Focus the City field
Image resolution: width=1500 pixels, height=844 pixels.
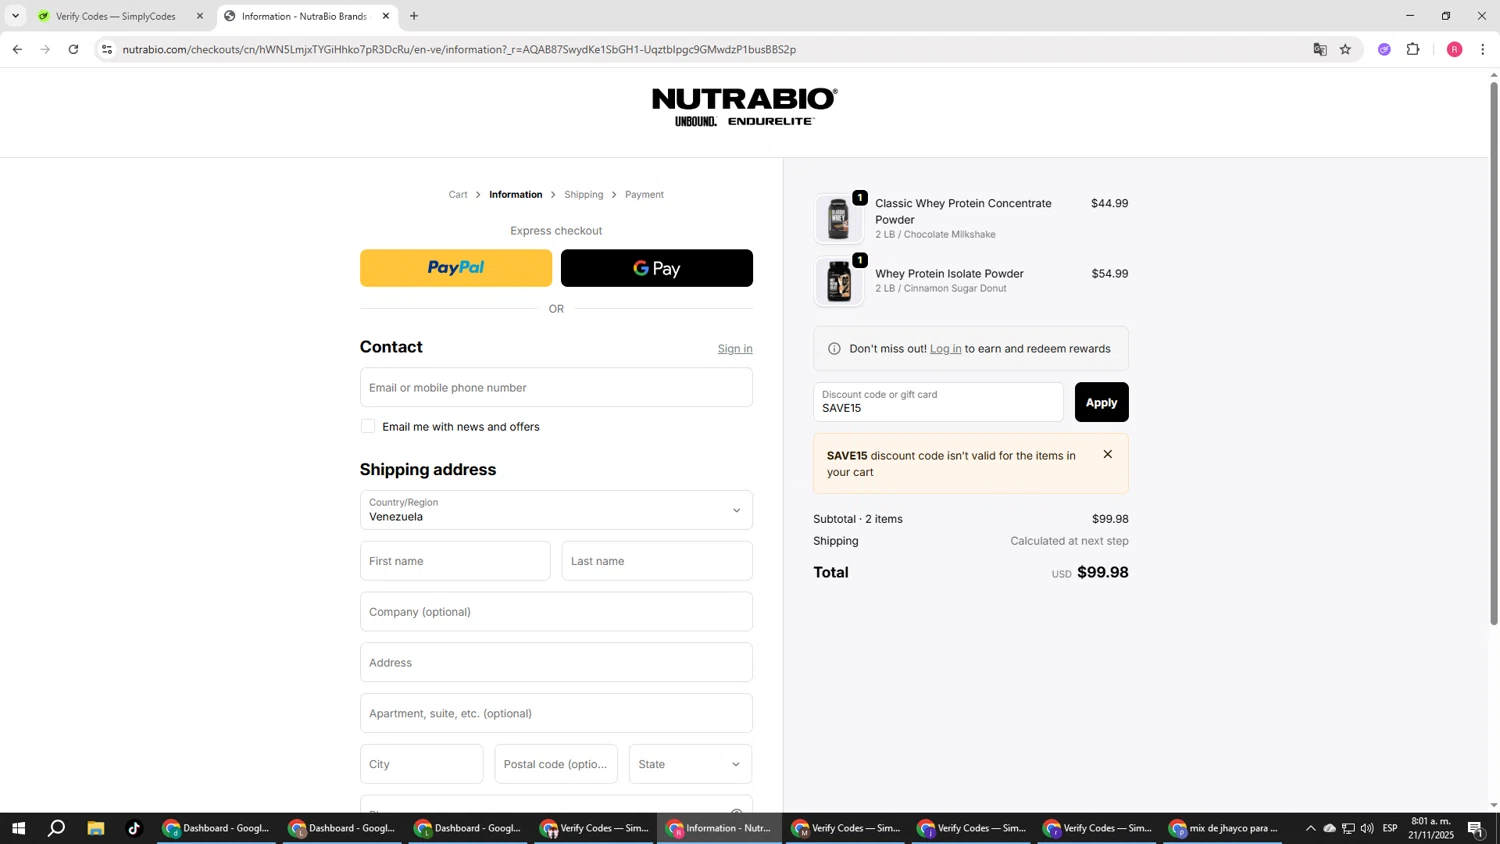422,764
